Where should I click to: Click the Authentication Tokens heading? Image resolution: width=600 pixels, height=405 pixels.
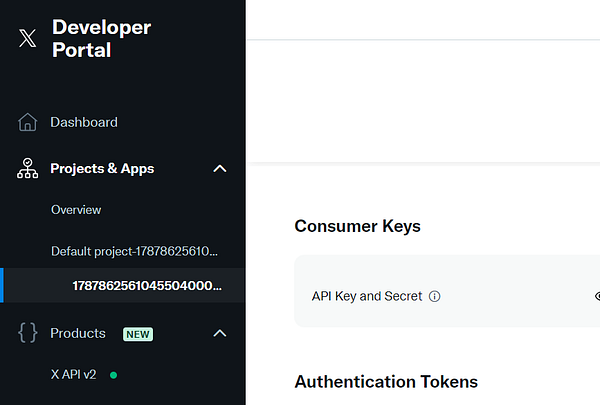click(x=386, y=381)
